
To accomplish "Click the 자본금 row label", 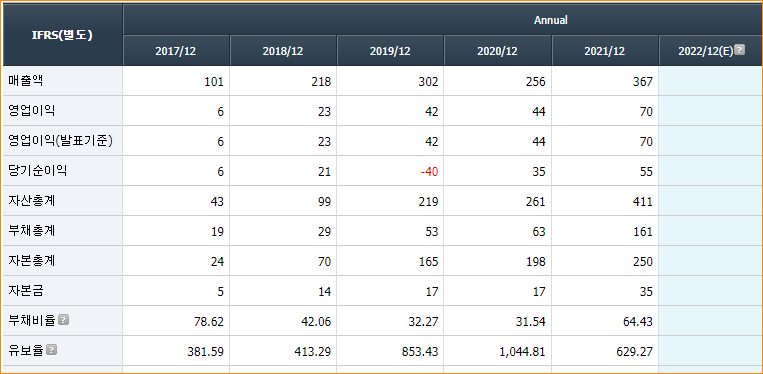I will click(25, 291).
